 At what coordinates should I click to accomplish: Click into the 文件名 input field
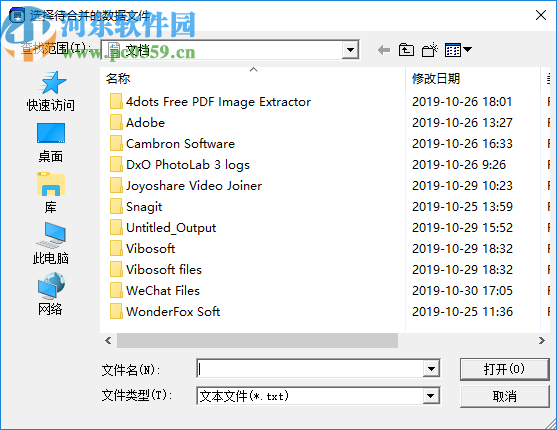[310, 369]
